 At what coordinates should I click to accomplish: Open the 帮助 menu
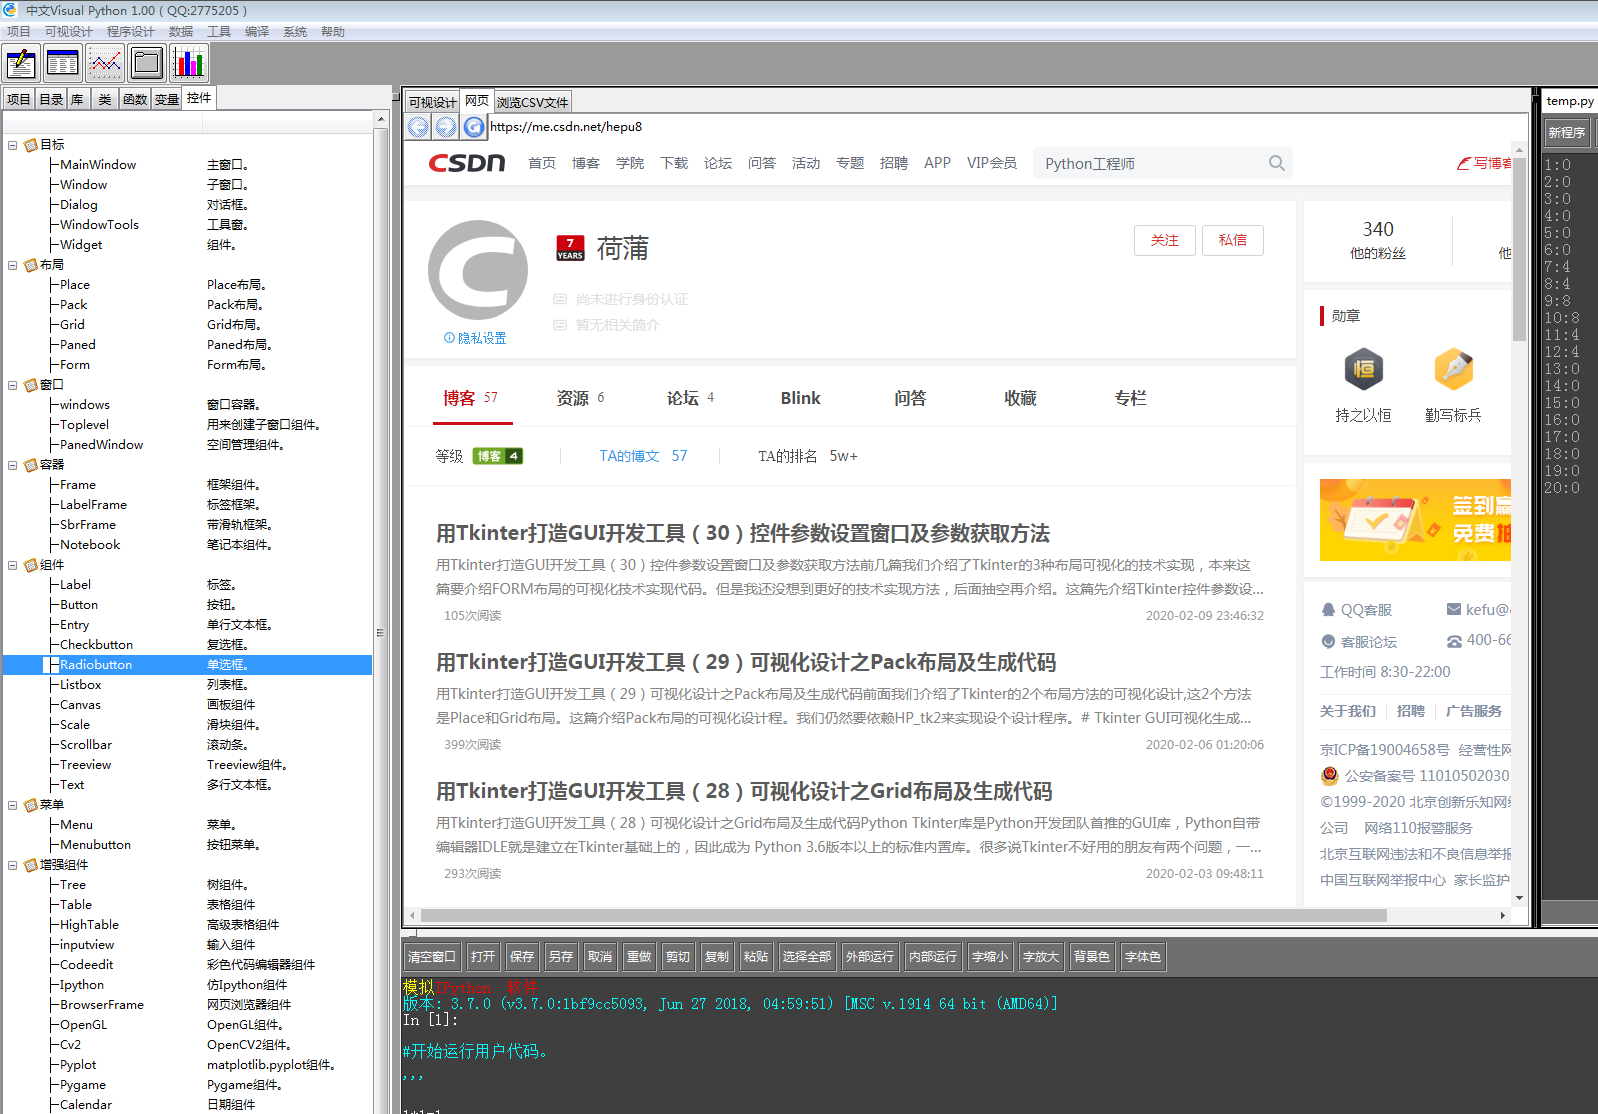pyautogui.click(x=333, y=32)
